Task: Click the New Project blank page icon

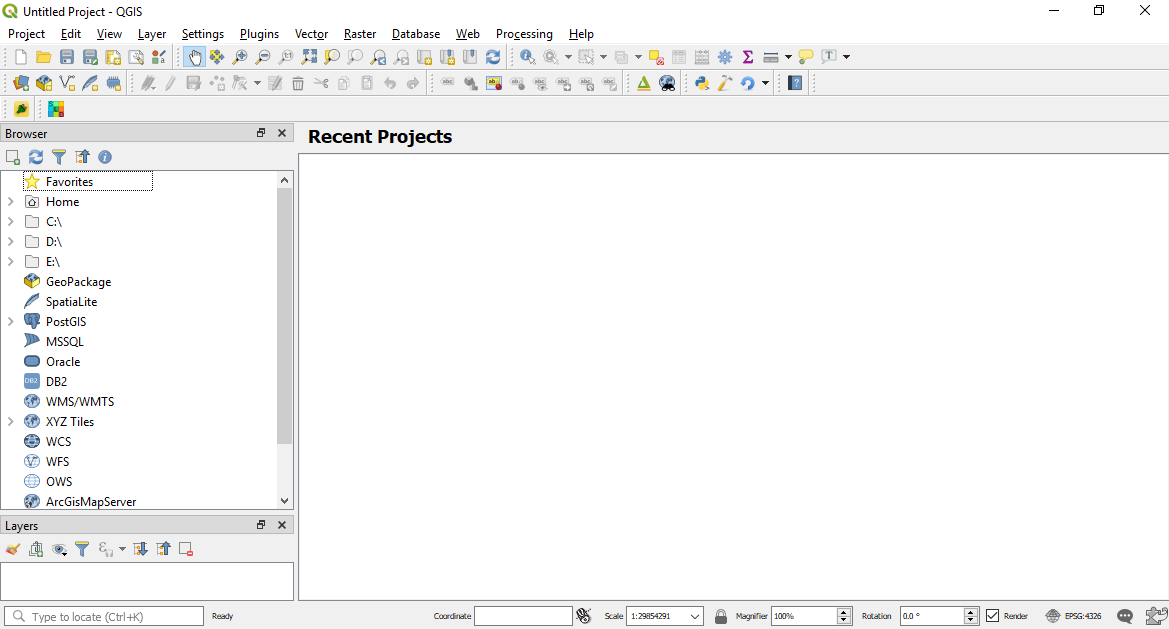Action: tap(20, 57)
